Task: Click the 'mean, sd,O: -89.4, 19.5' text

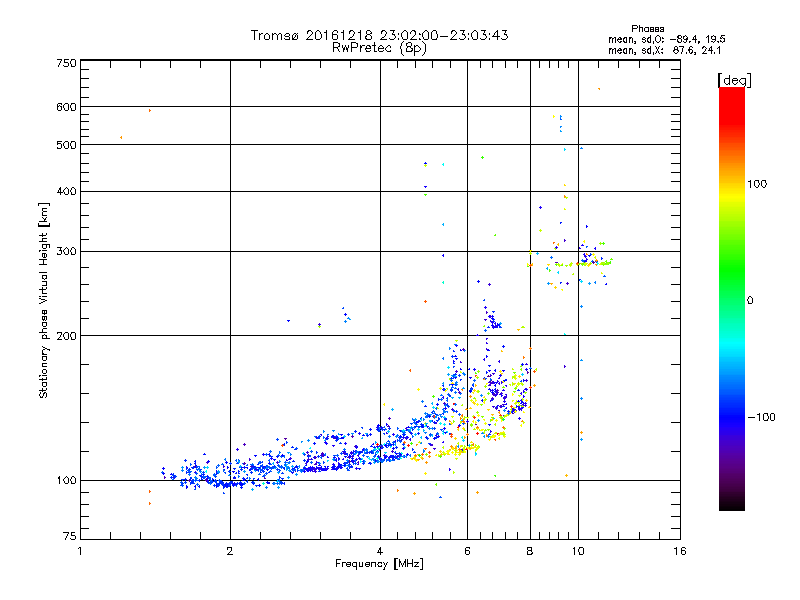Action: coord(666,39)
